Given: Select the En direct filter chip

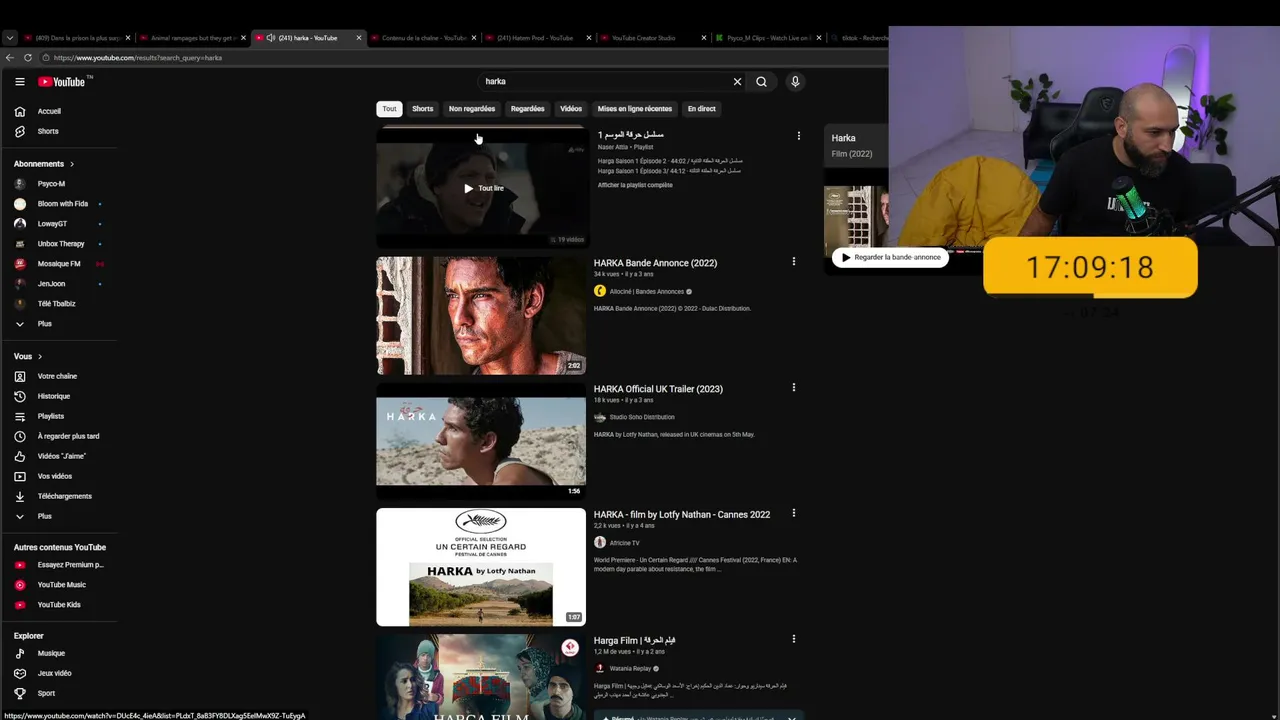Looking at the screenshot, I should [702, 109].
